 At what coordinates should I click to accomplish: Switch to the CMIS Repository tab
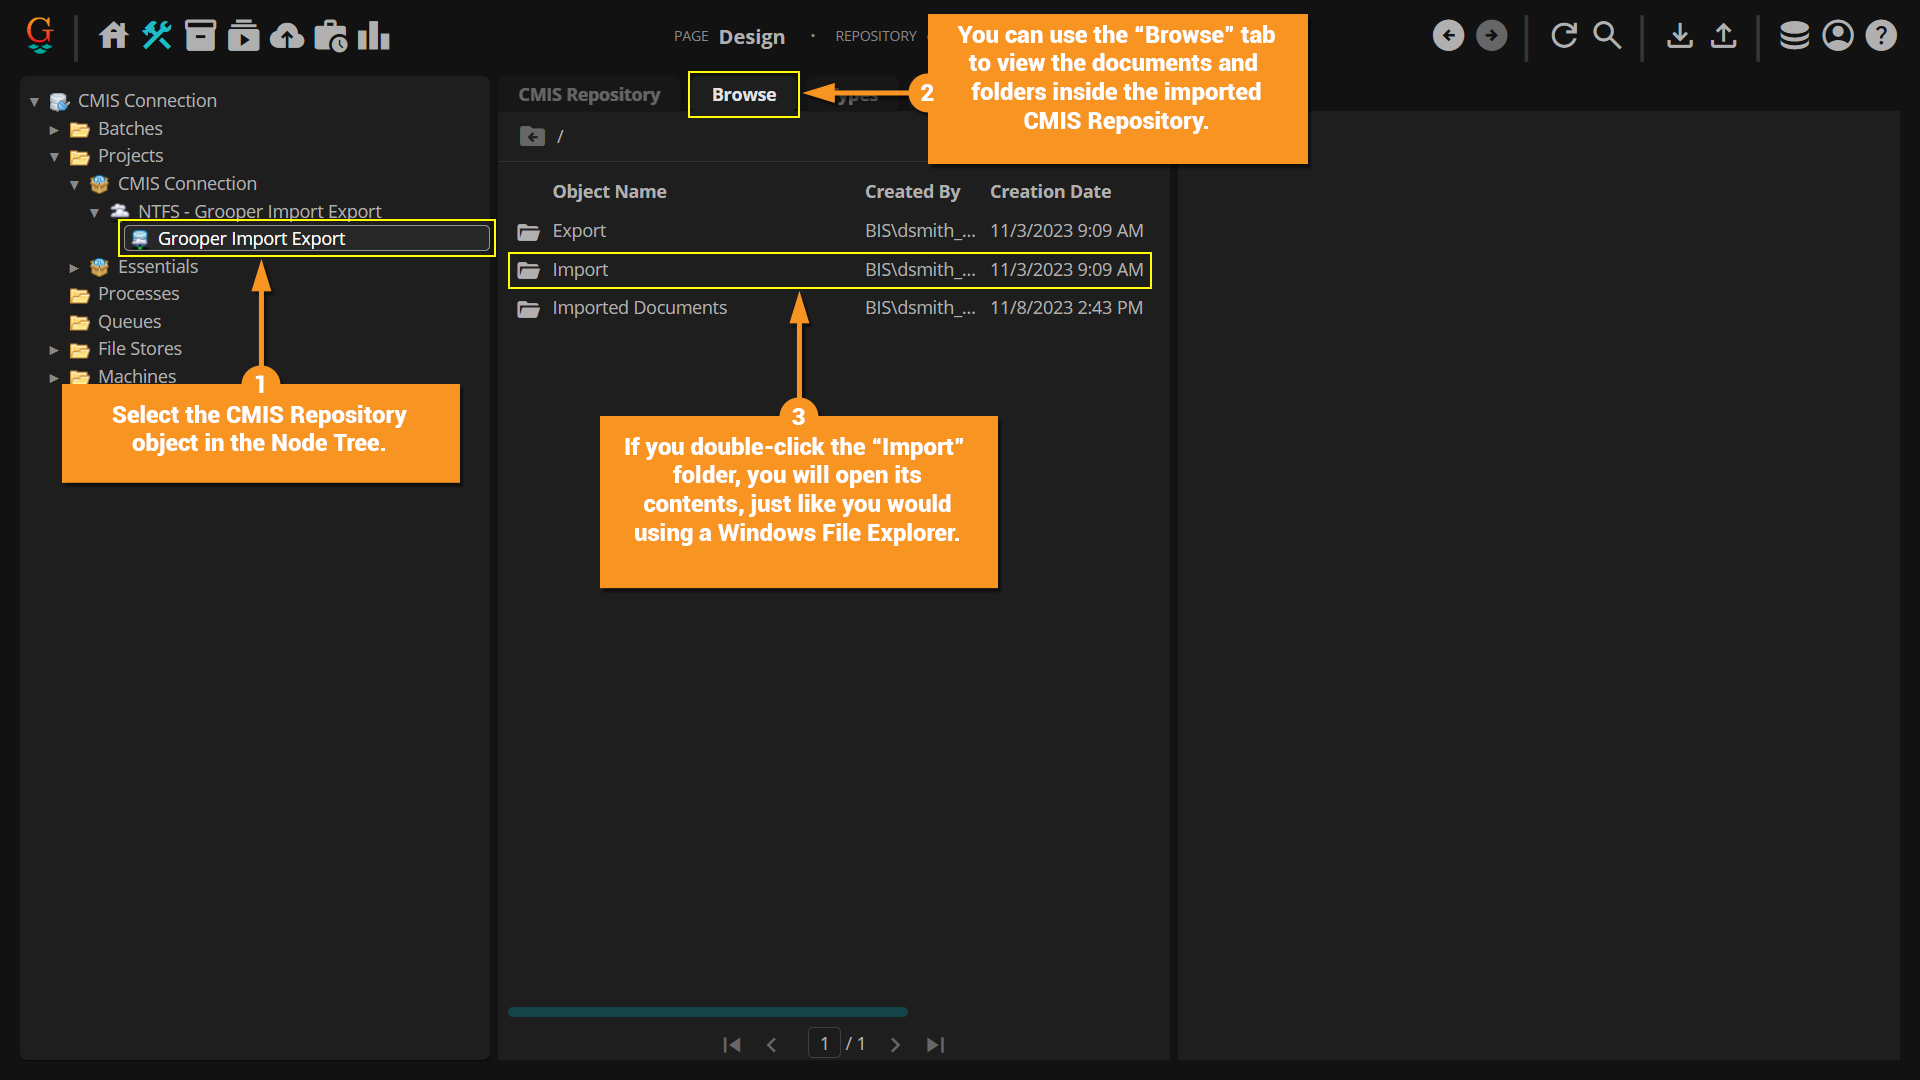[589, 95]
